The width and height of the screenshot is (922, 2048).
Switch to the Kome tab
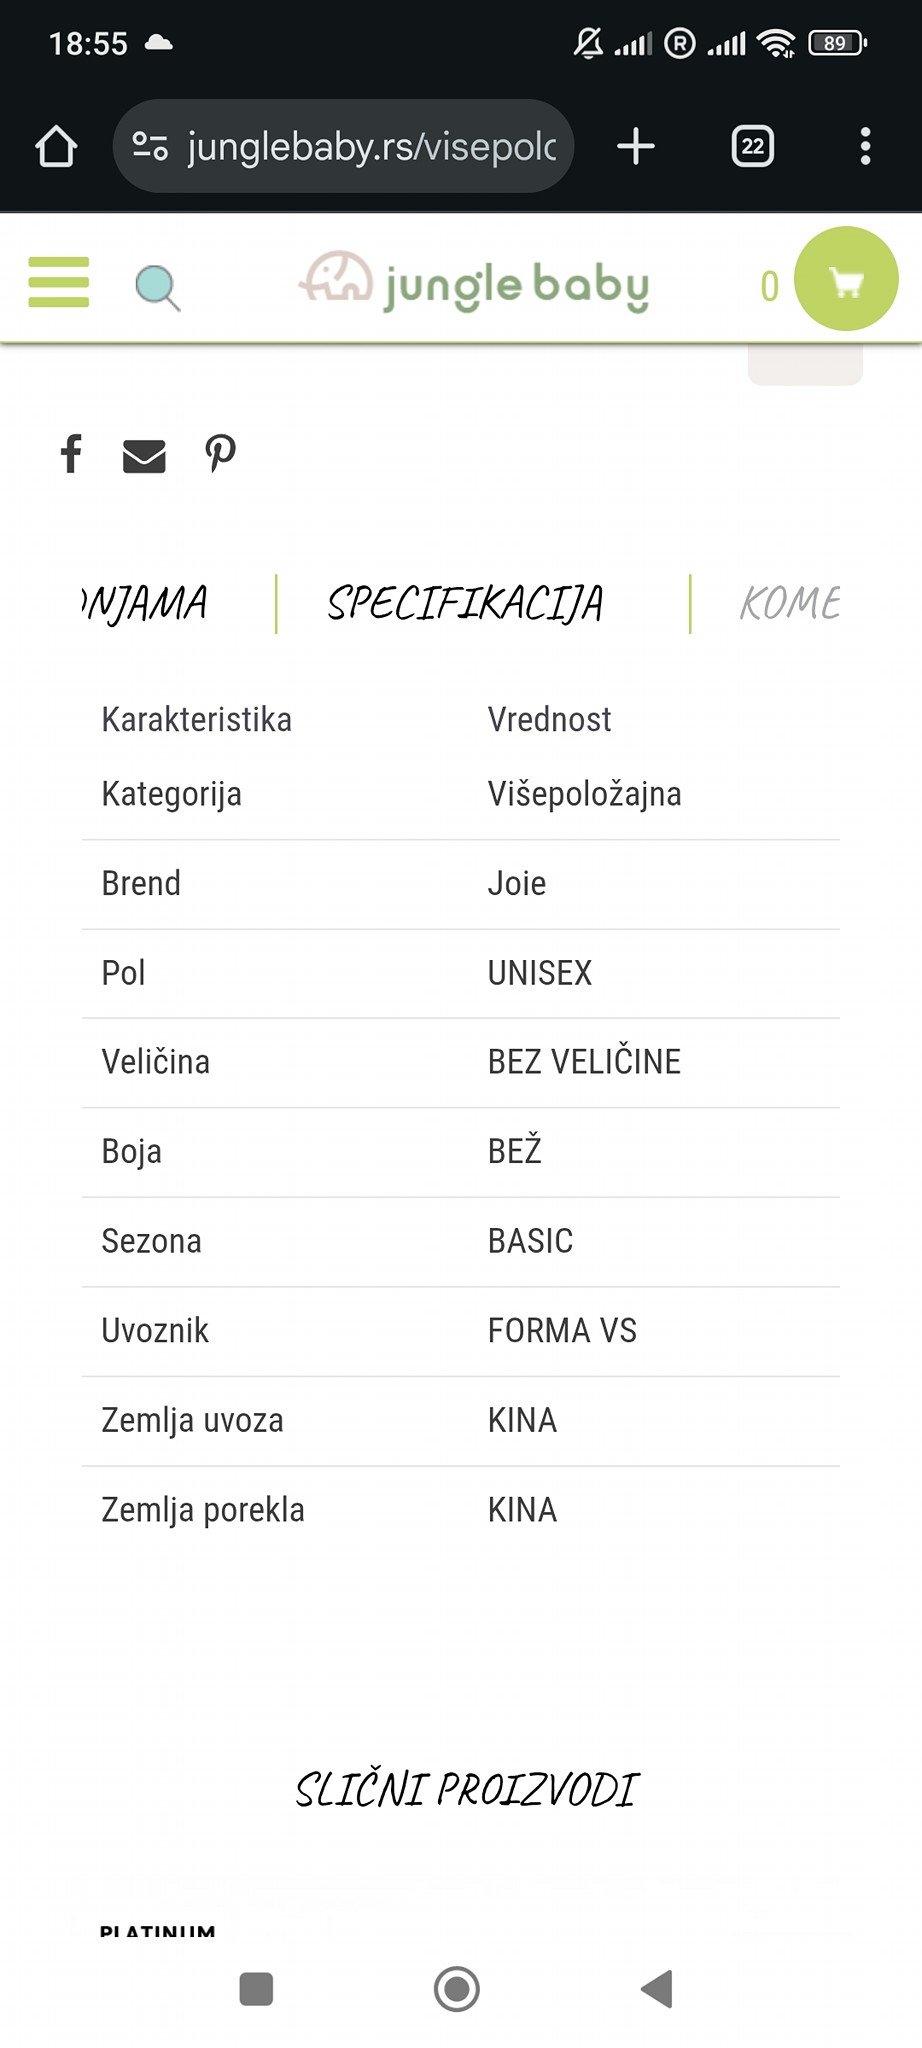pos(789,604)
